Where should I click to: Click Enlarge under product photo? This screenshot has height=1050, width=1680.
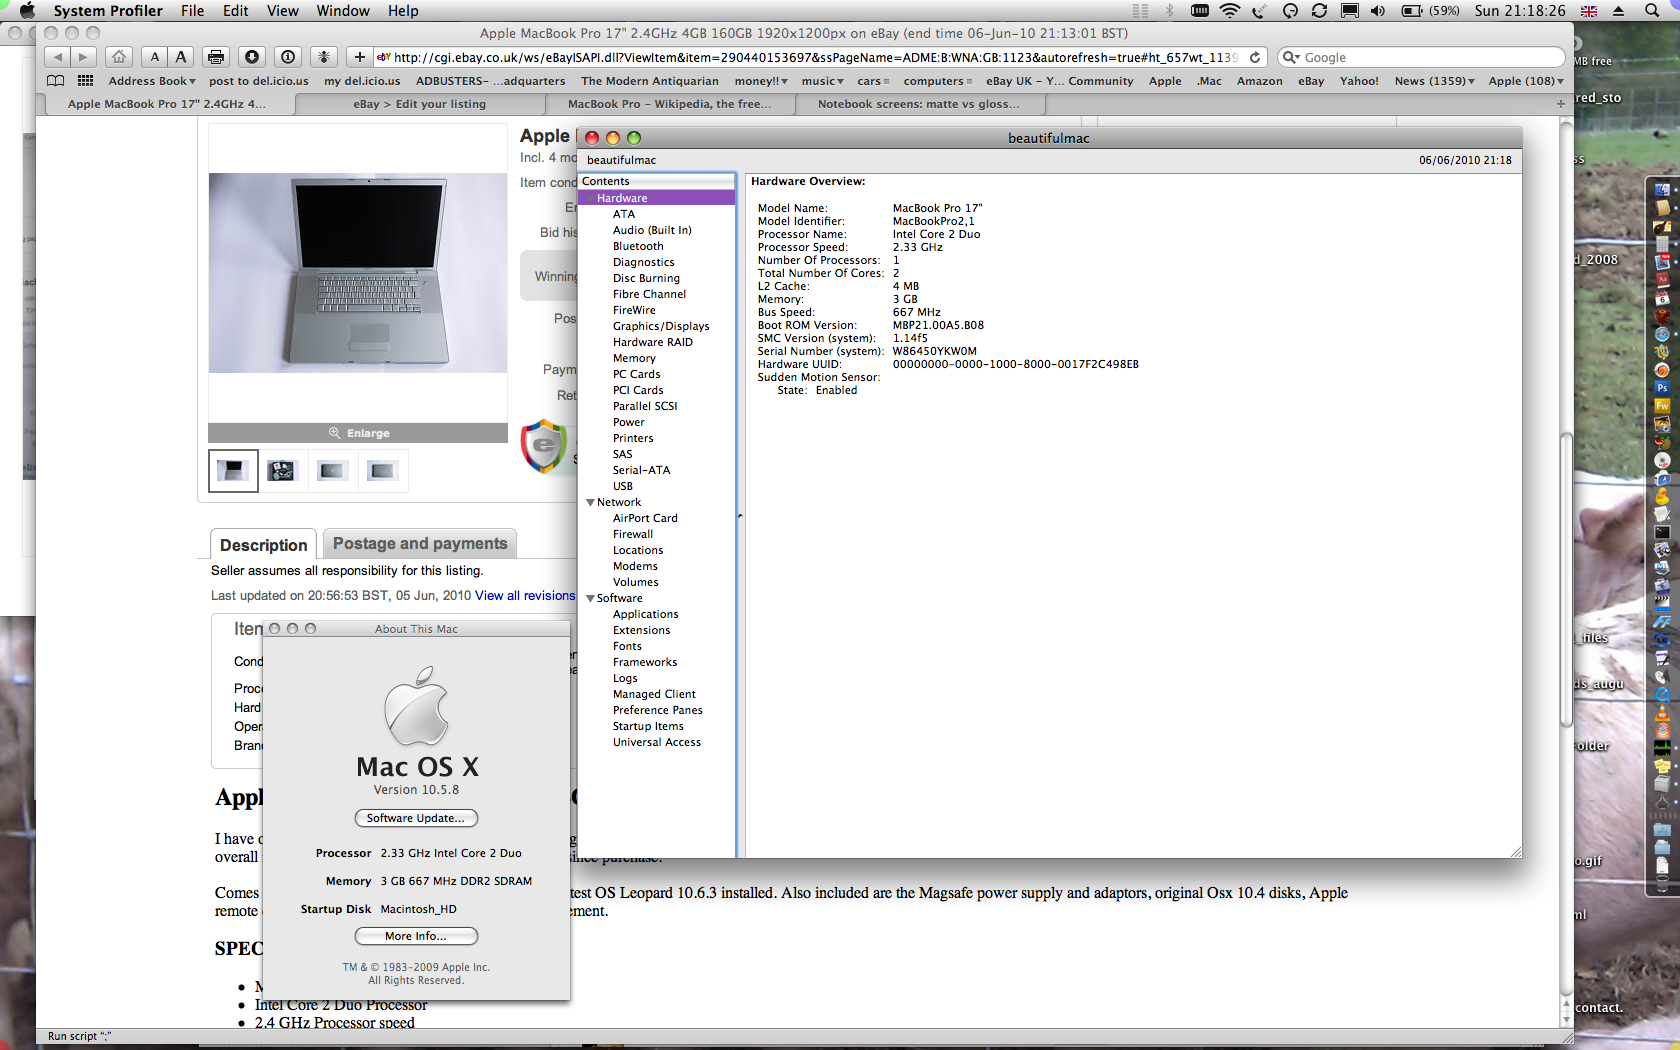pos(358,433)
